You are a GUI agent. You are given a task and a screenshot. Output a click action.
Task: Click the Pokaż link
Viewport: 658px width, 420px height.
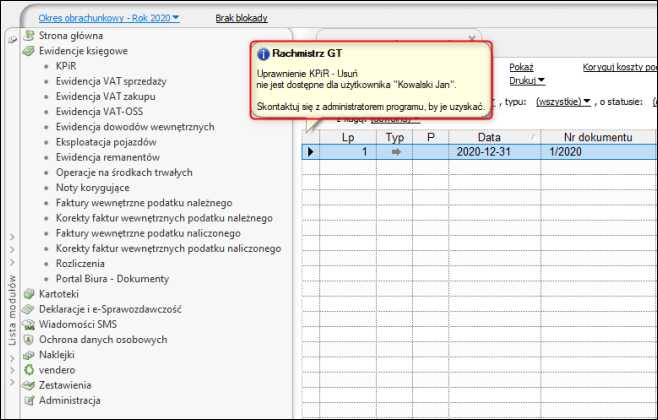tap(521, 67)
